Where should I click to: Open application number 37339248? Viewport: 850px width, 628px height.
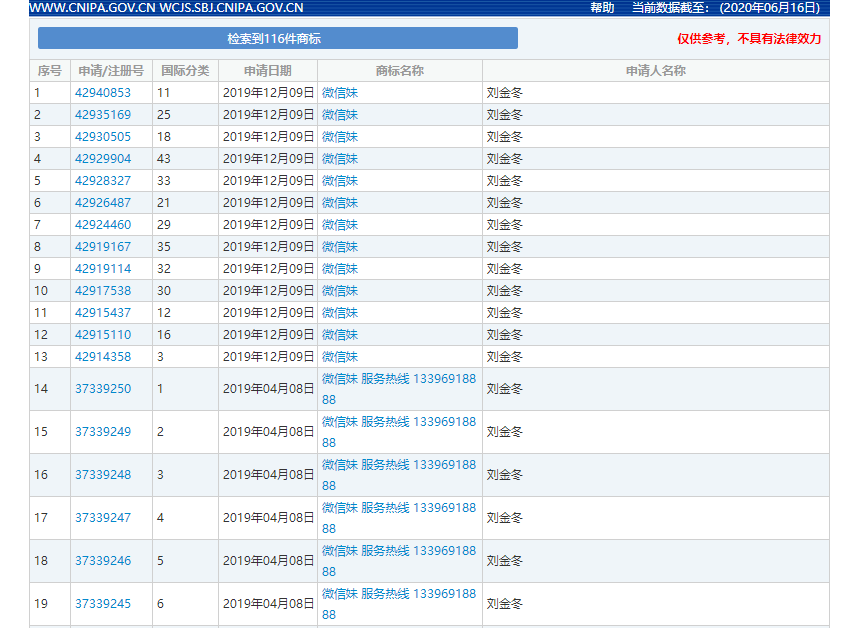[x=103, y=475]
